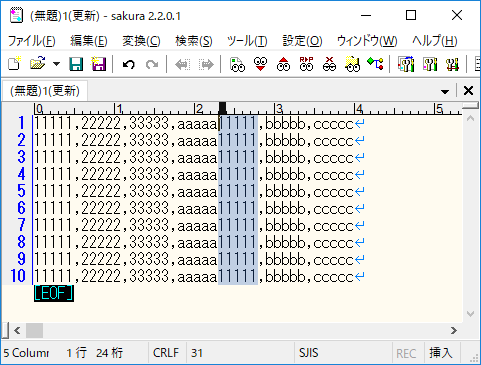The height and width of the screenshot is (365, 481).
Task: Undo the last edit
Action: click(x=129, y=64)
